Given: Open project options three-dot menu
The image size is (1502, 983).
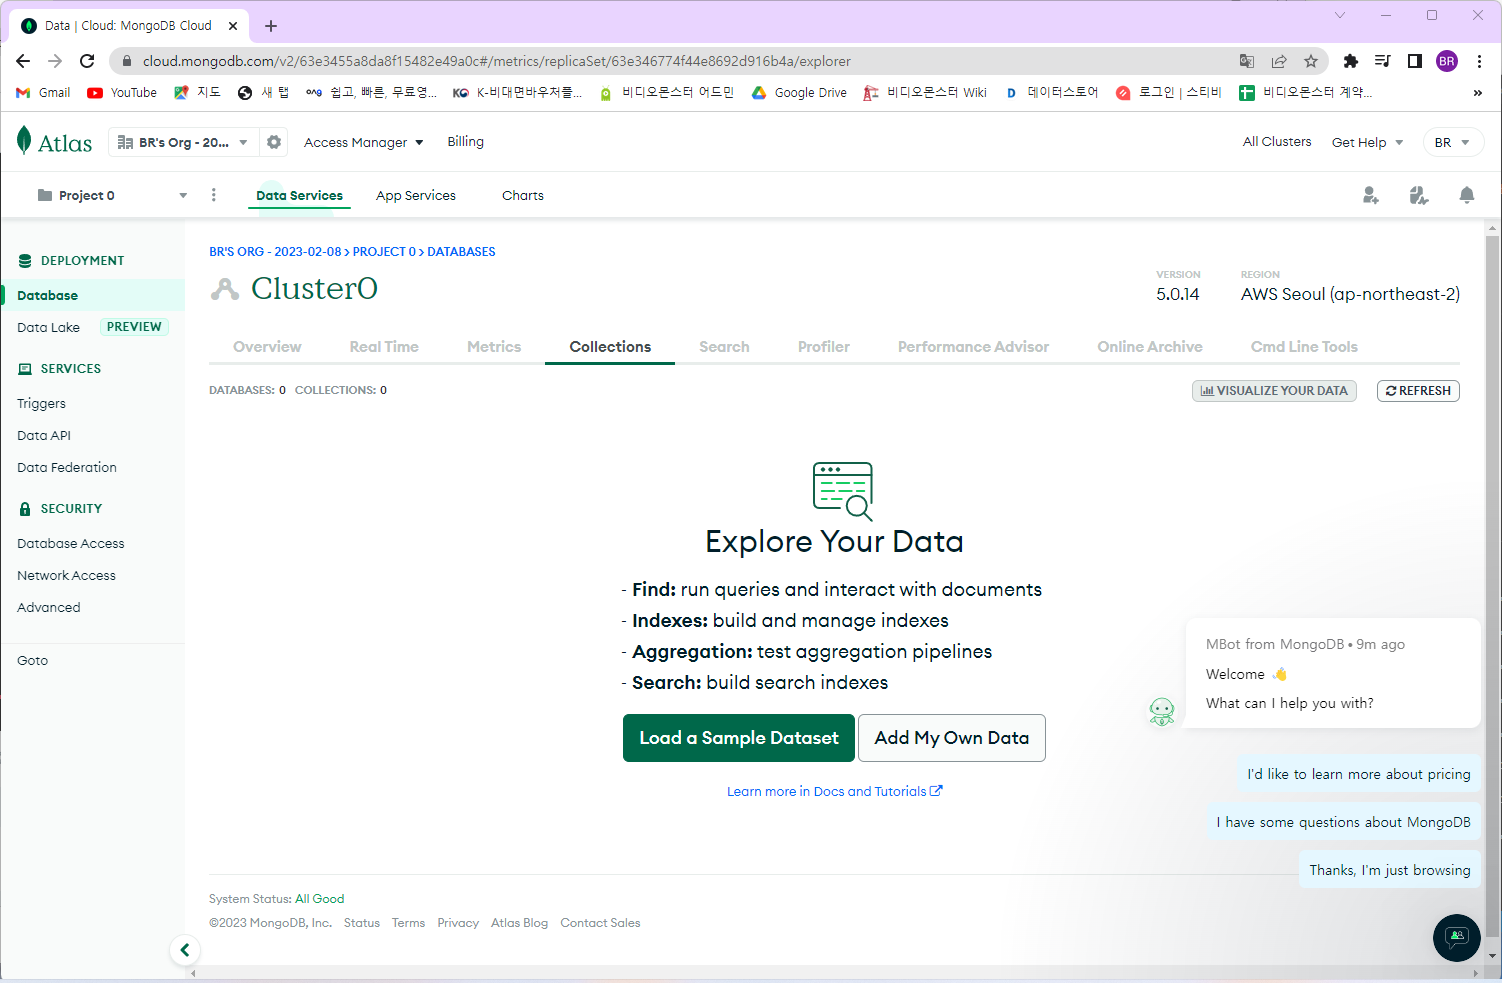Looking at the screenshot, I should pyautogui.click(x=213, y=195).
